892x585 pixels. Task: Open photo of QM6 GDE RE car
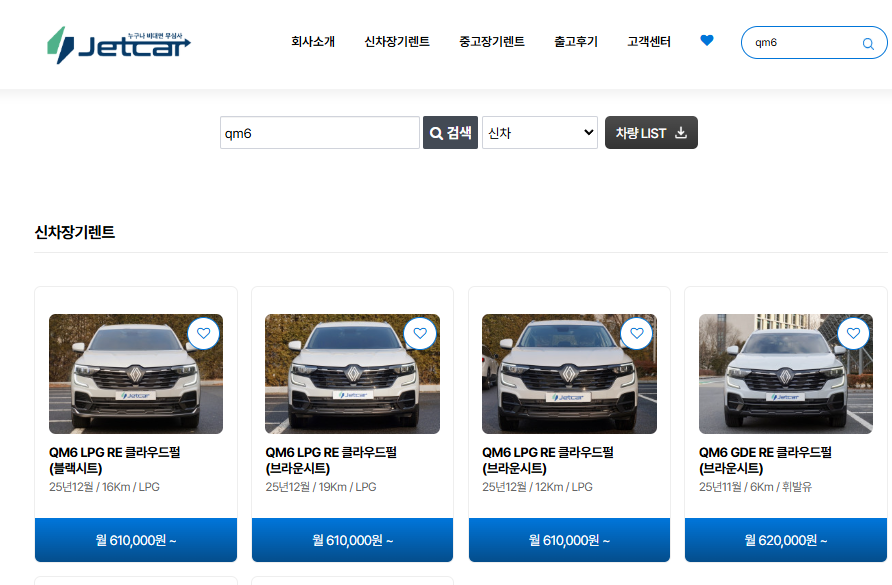(x=786, y=374)
